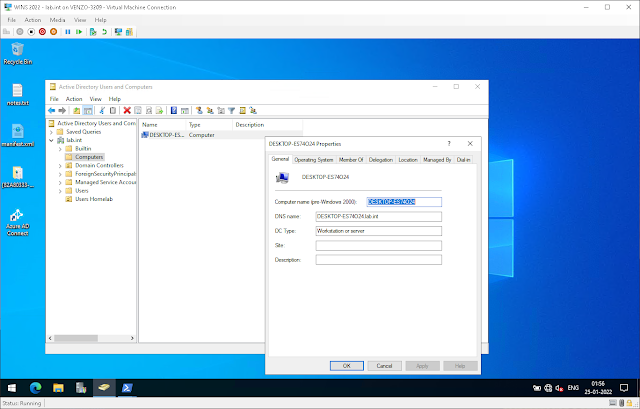This screenshot has height=409, width=640.
Task: Click the Create new organizational unit icon
Action: [x=221, y=111]
